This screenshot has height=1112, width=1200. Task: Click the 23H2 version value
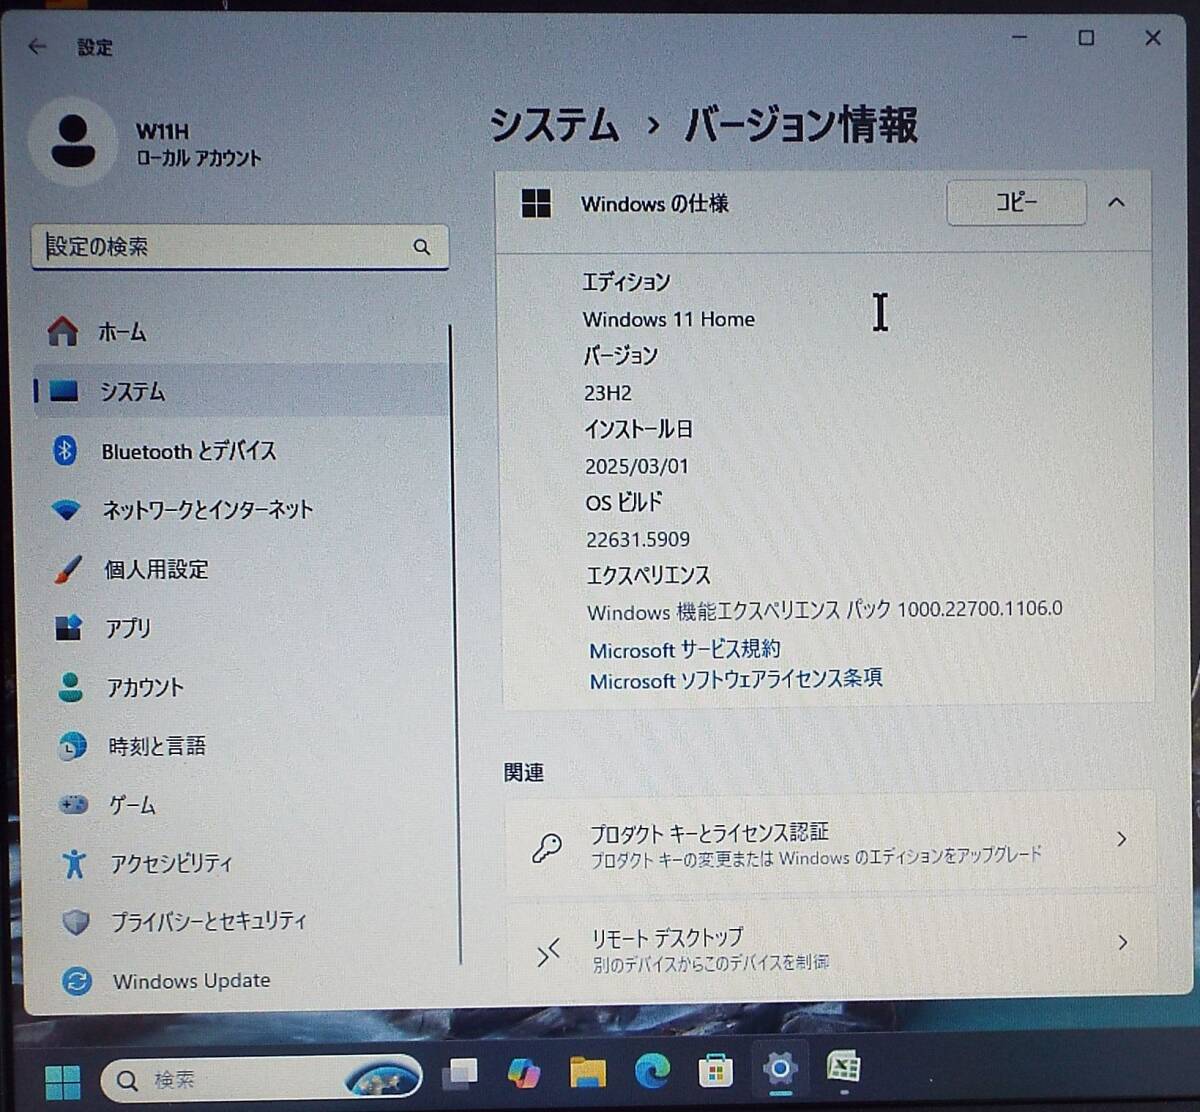[x=608, y=393]
